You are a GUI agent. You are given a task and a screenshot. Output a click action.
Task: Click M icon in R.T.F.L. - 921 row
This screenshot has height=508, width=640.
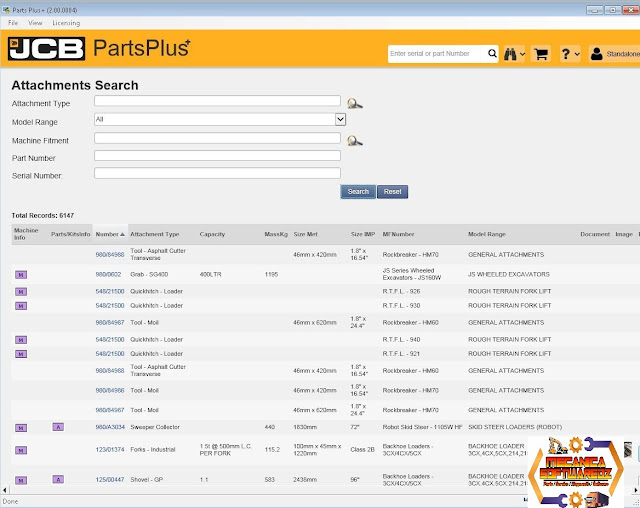(x=21, y=354)
